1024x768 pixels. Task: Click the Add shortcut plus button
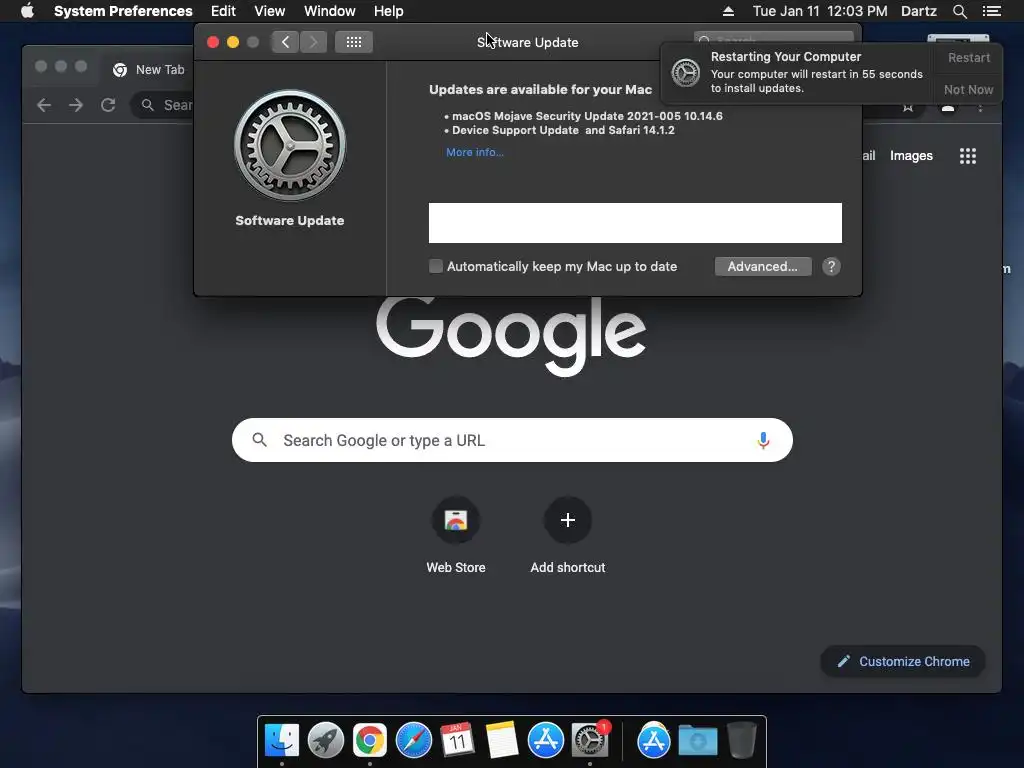coord(568,520)
